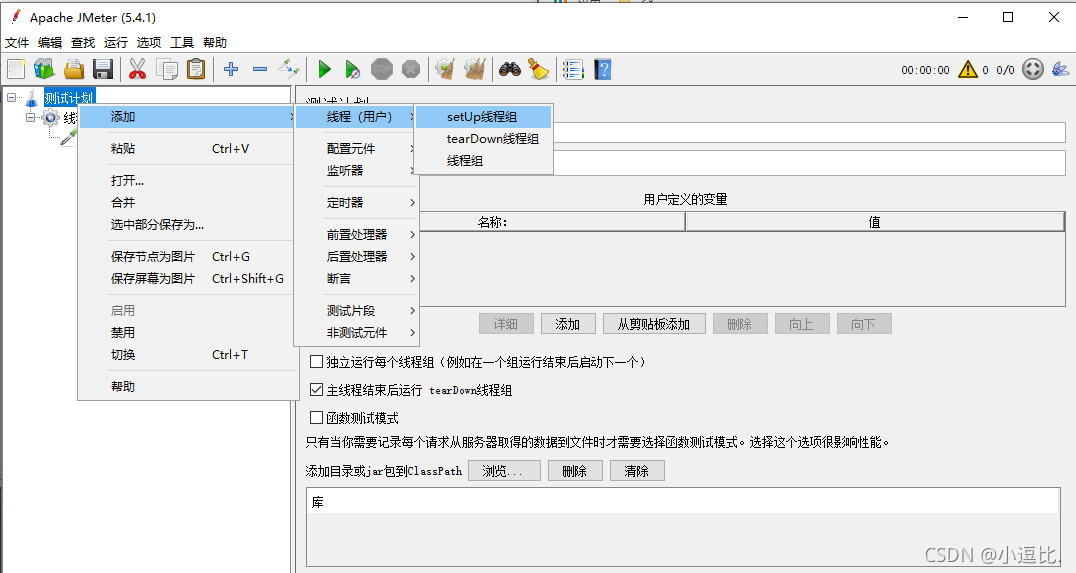1076x573 pixels.
Task: Open Search with the binoculars icon
Action: tap(510, 69)
